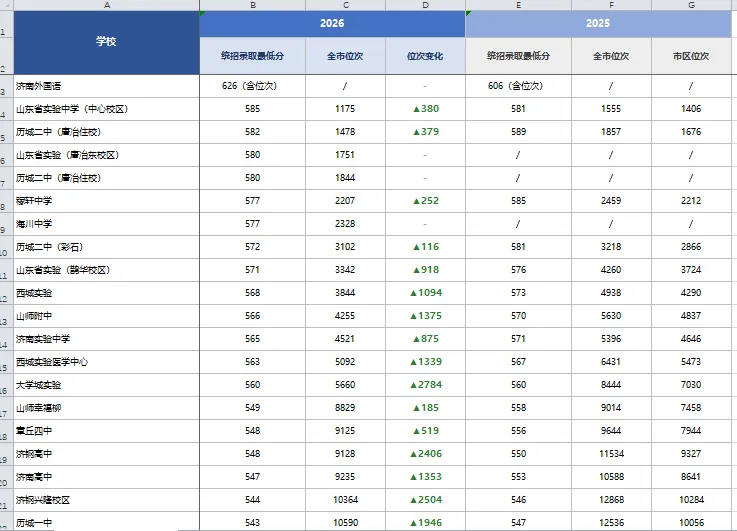Click the 市区位次 header cell
Screen dimensions: 737x531
tap(691, 56)
